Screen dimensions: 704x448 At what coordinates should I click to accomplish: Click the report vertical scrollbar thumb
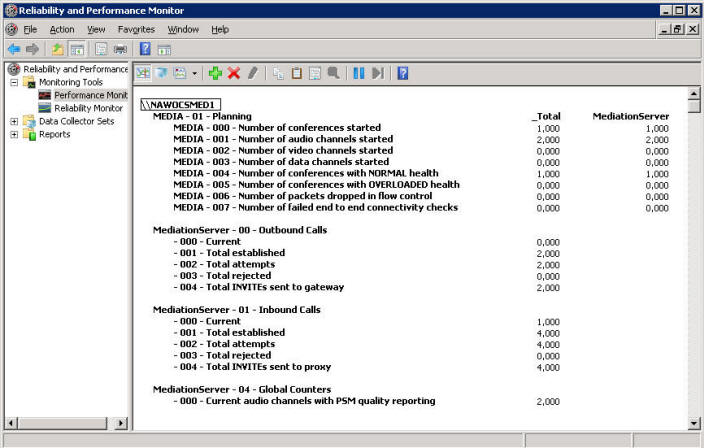point(694,106)
